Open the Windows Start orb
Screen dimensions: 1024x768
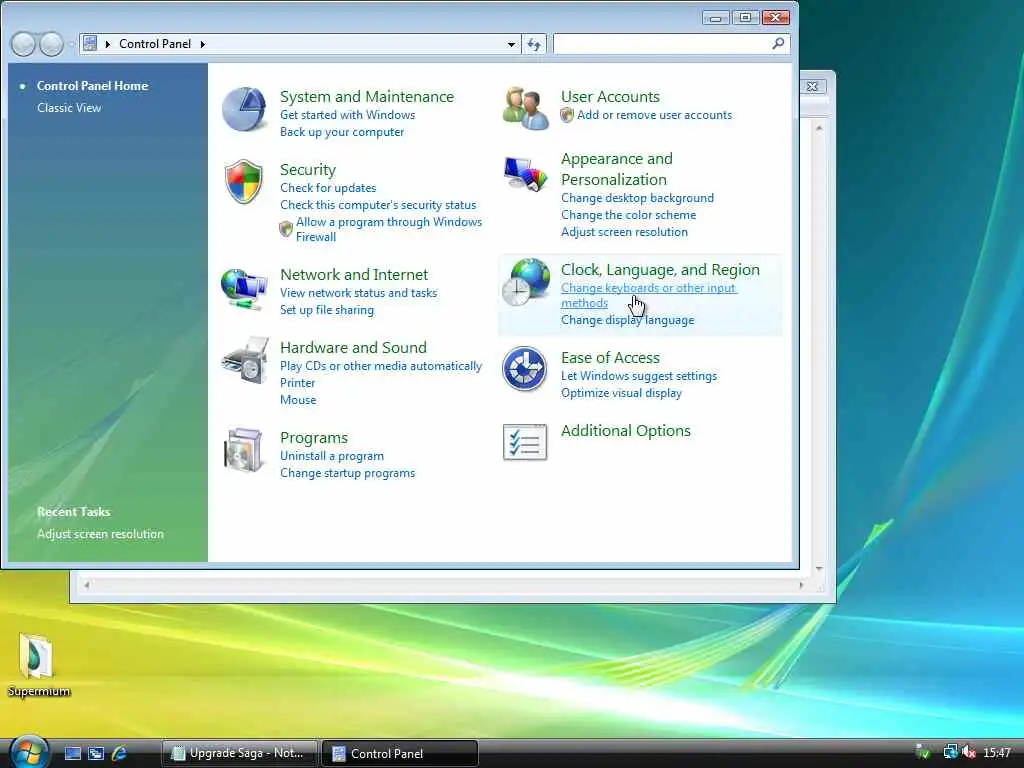point(28,752)
